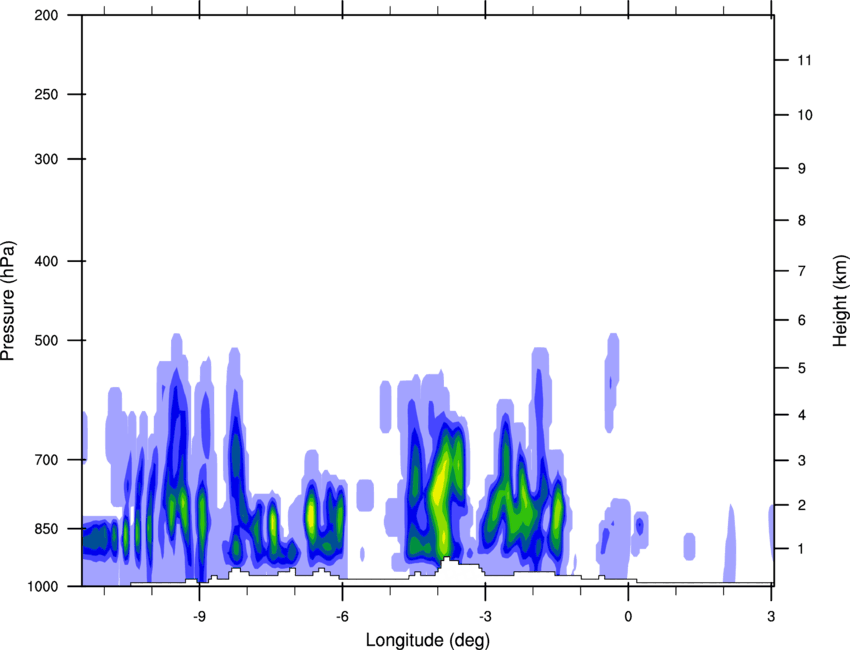Click the -3 longitude tick label

pos(485,616)
